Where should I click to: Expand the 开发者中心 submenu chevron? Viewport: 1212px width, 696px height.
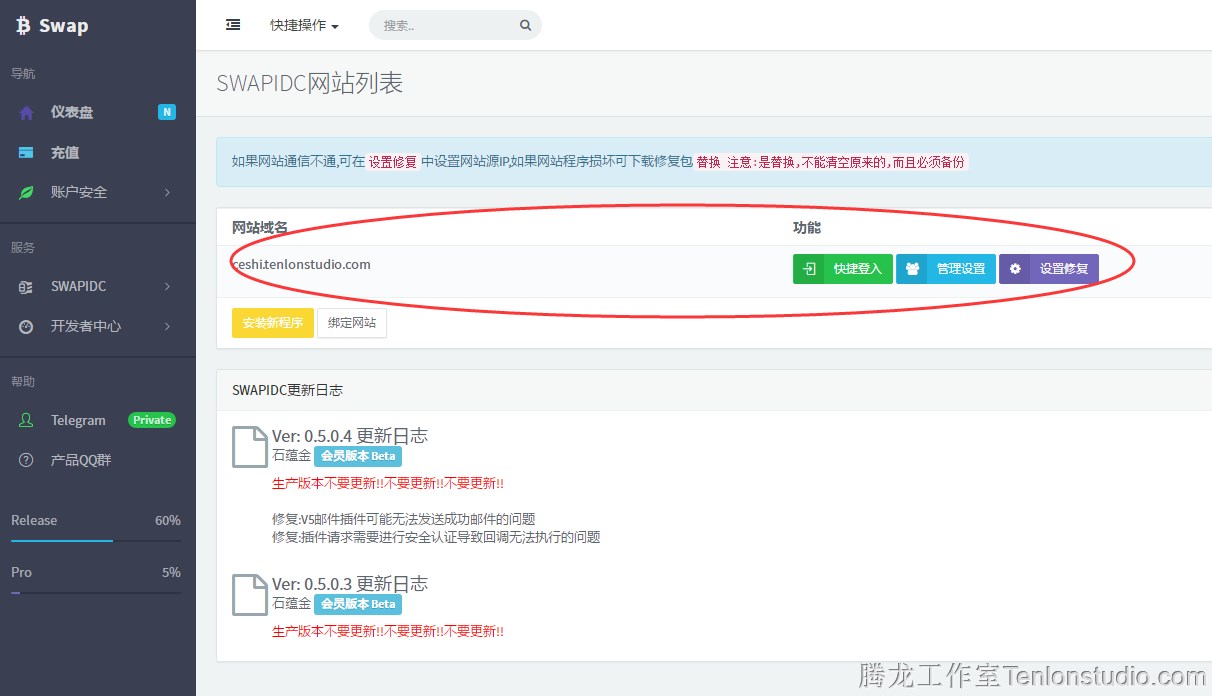(167, 327)
